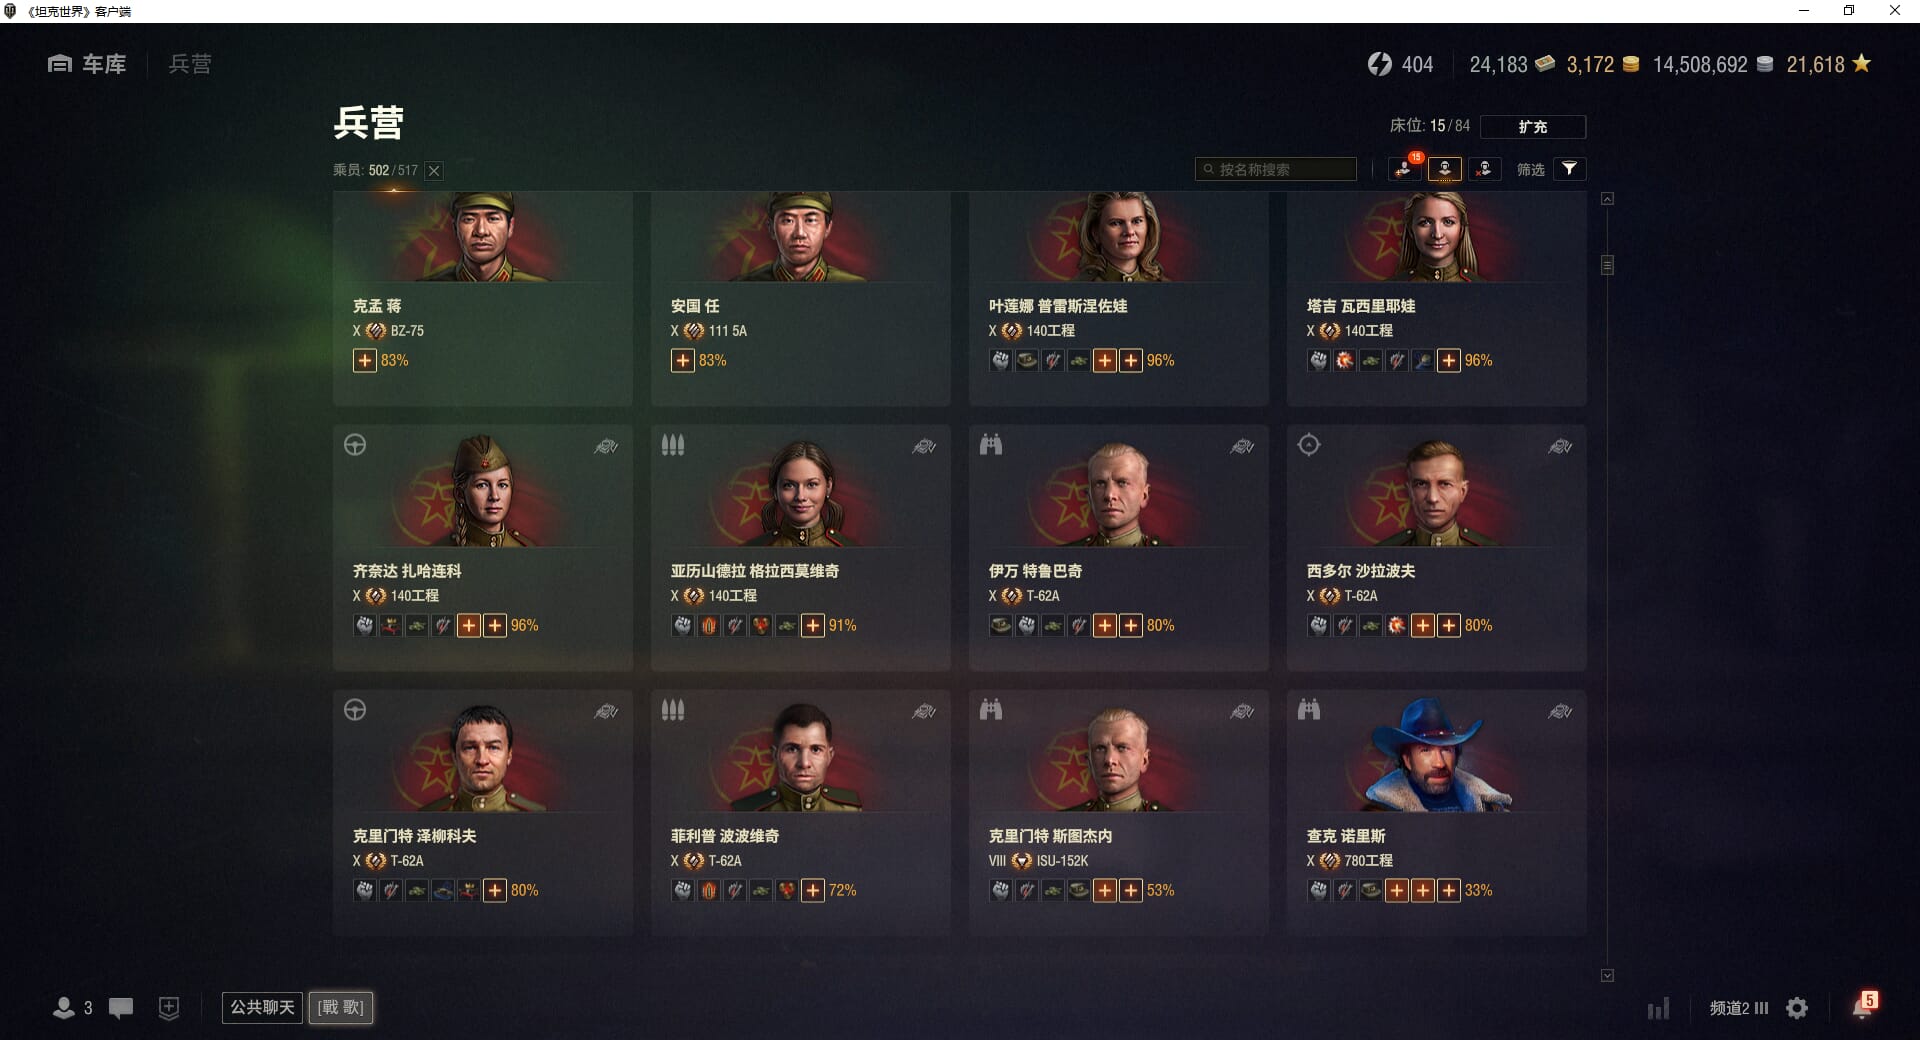The image size is (1920, 1040).
Task: Select the 兵营 breadcrumb tab
Action: pyautogui.click(x=190, y=64)
